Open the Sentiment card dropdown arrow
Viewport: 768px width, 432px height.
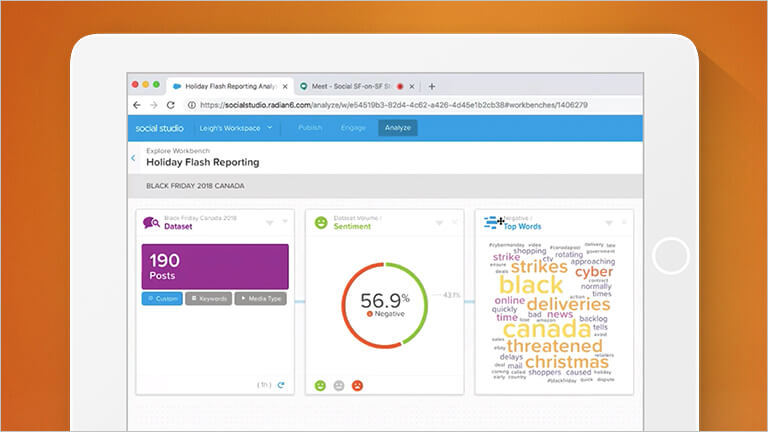tap(439, 223)
